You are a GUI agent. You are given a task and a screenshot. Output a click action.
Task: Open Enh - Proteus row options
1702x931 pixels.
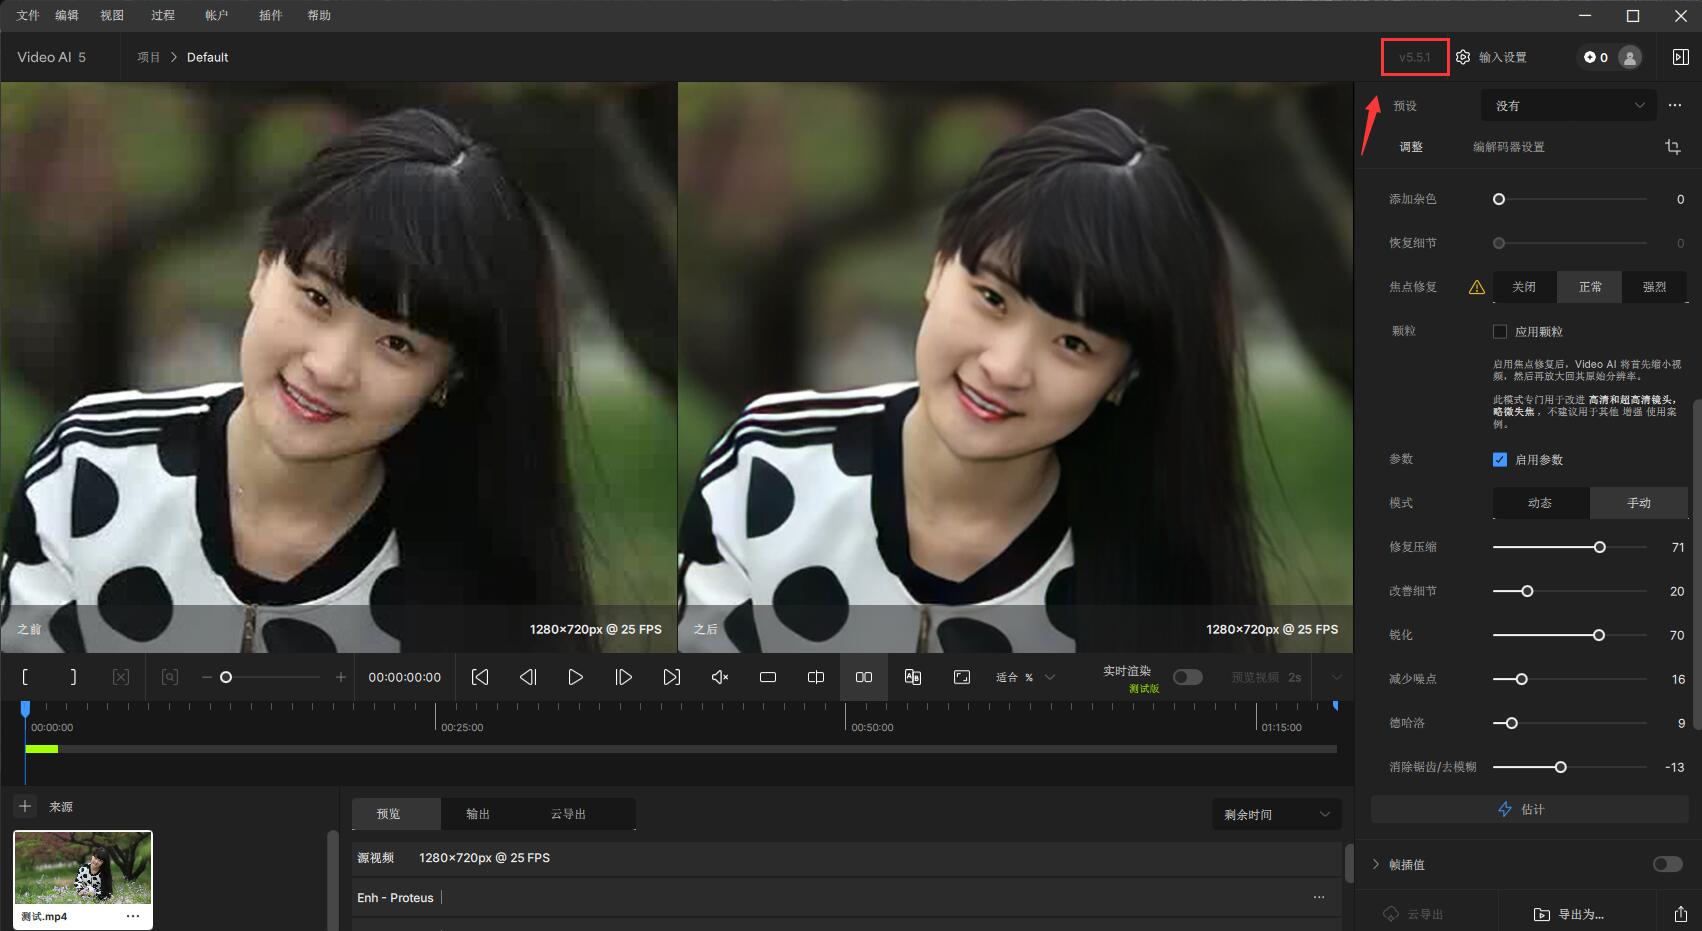[x=1319, y=897]
